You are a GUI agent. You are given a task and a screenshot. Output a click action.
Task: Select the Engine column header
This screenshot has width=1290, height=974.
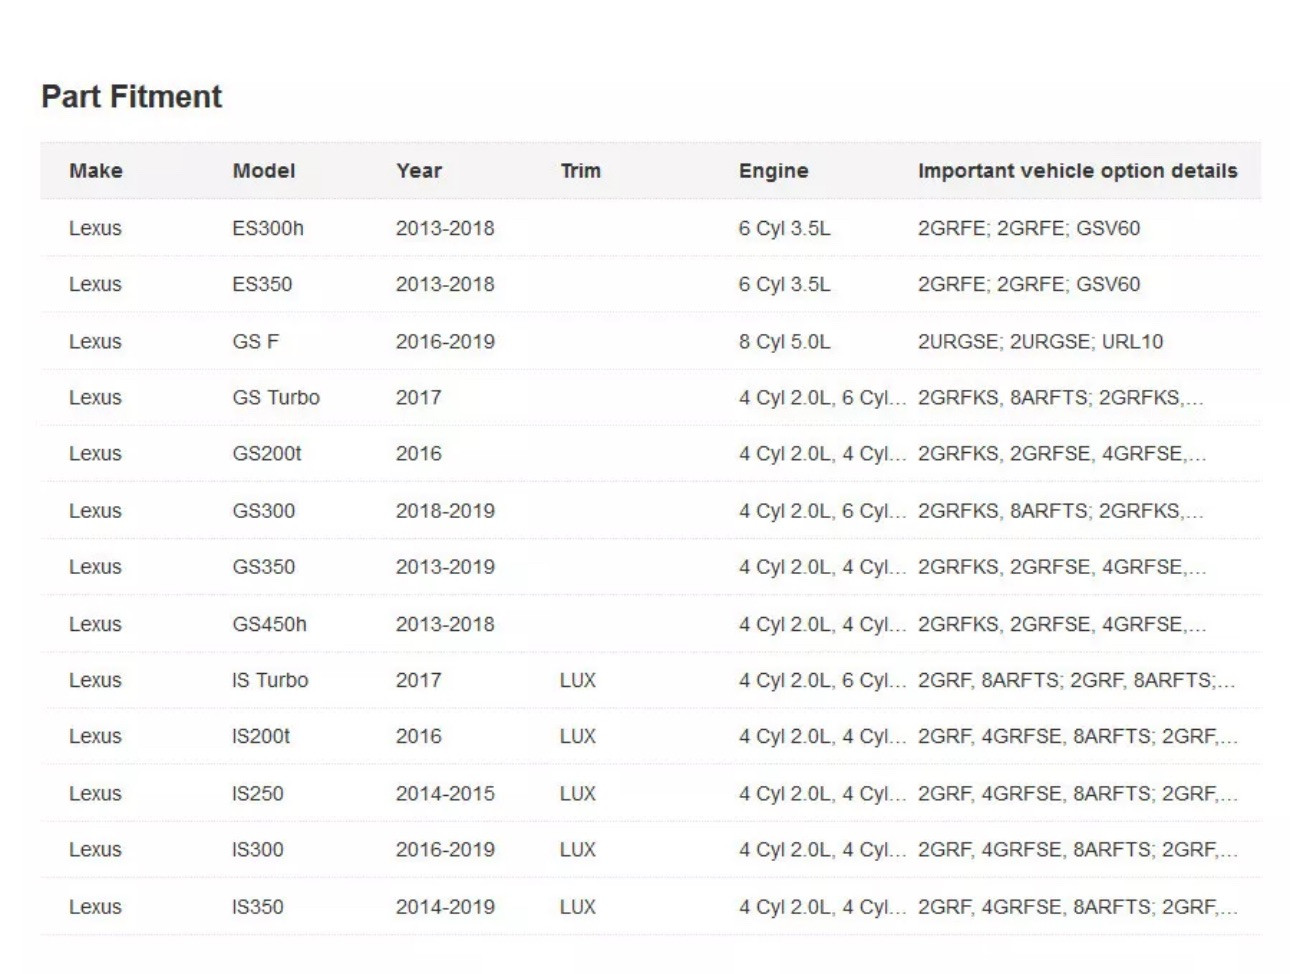click(x=773, y=171)
